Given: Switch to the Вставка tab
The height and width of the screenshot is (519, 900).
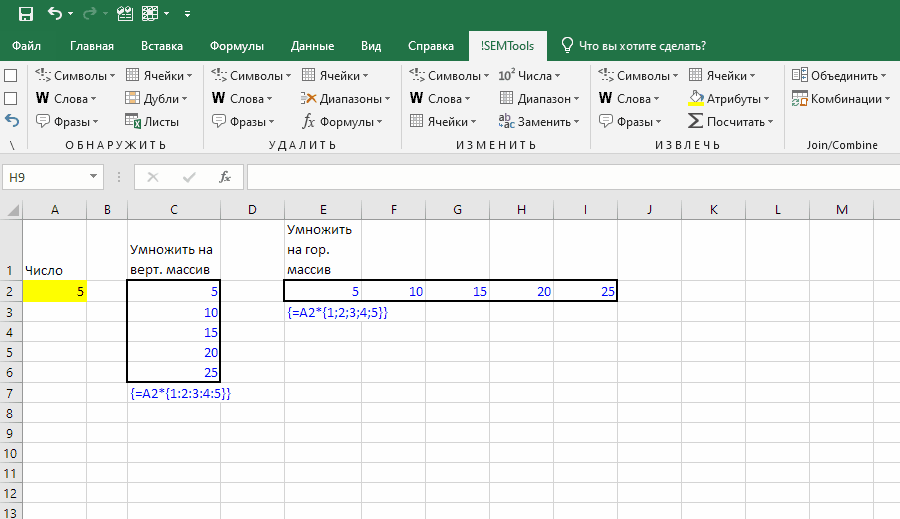Looking at the screenshot, I should click(x=162, y=46).
